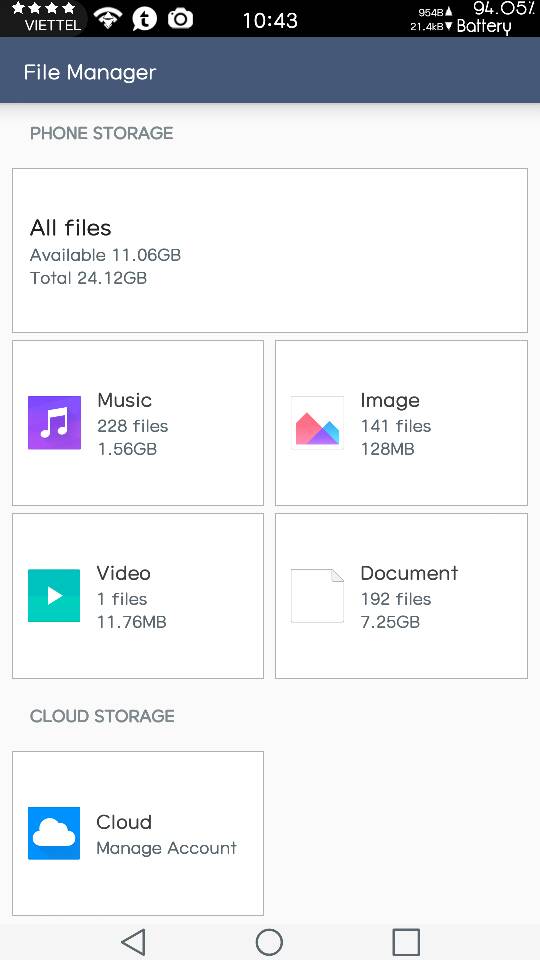540x960 pixels.
Task: Tap the blue Cloud icon
Action: (54, 833)
